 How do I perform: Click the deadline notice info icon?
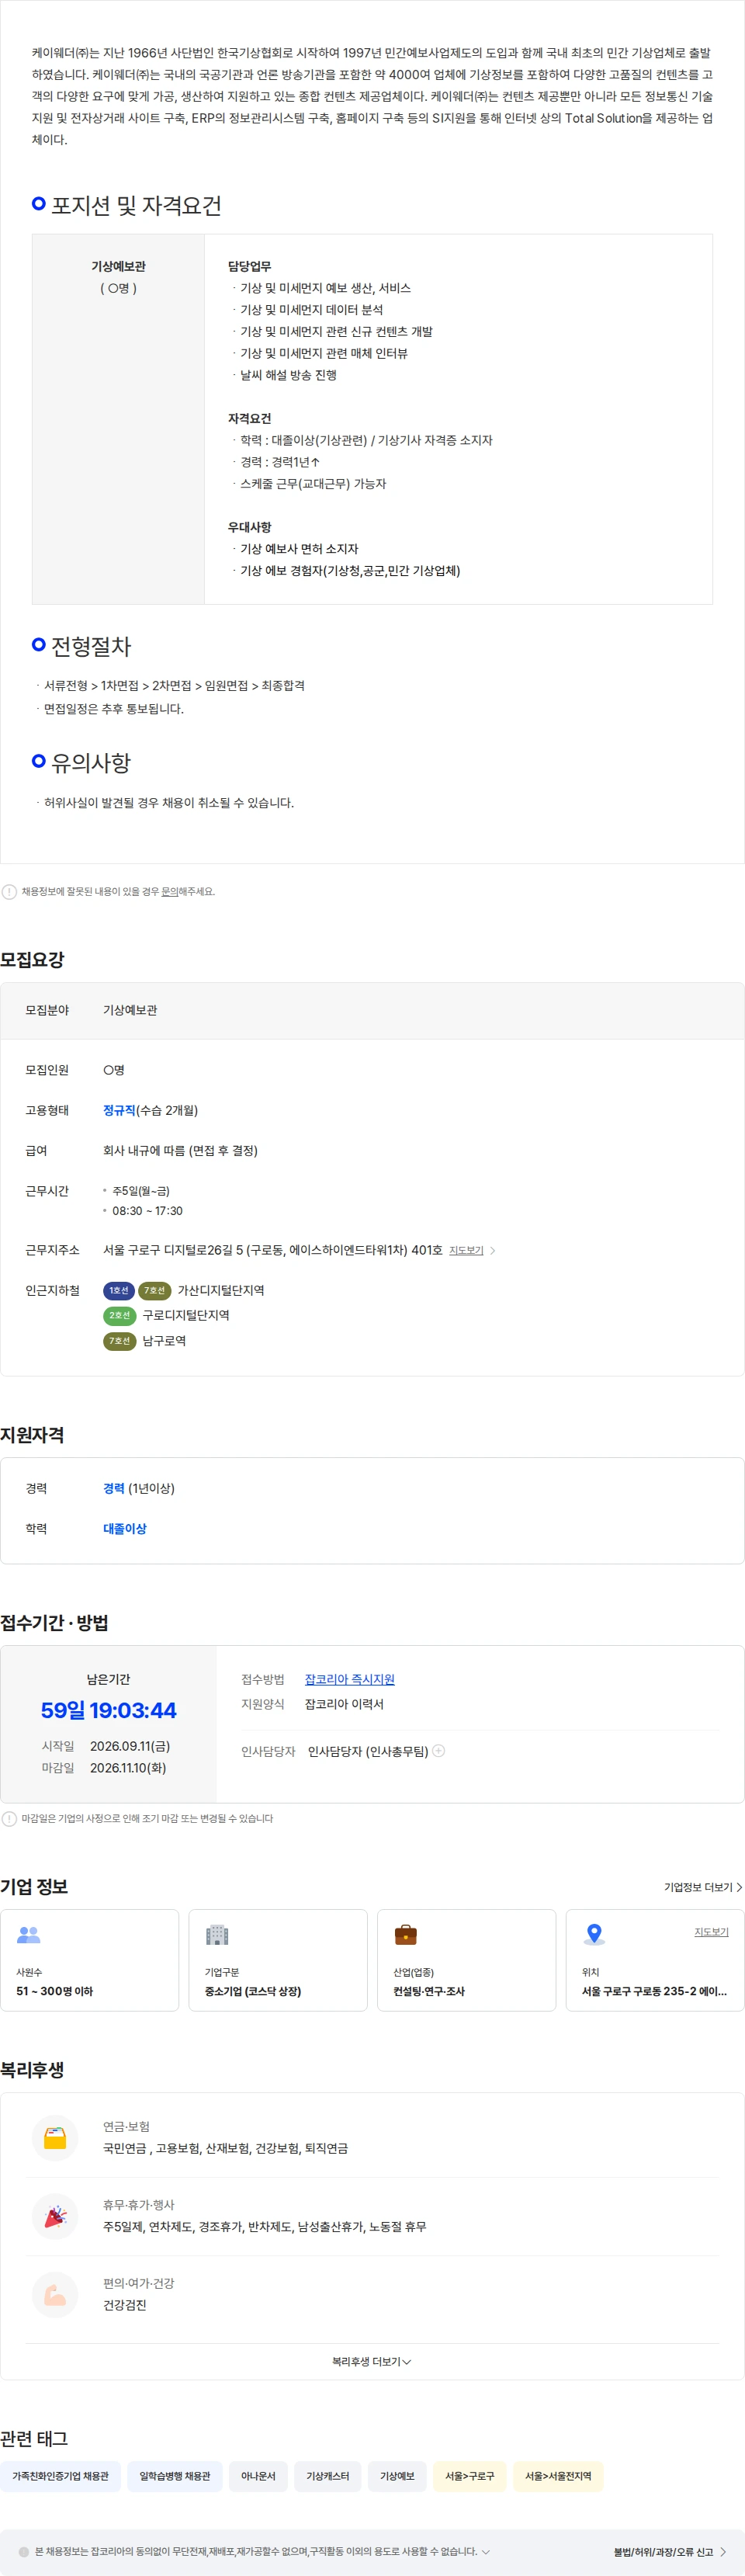(x=9, y=1818)
